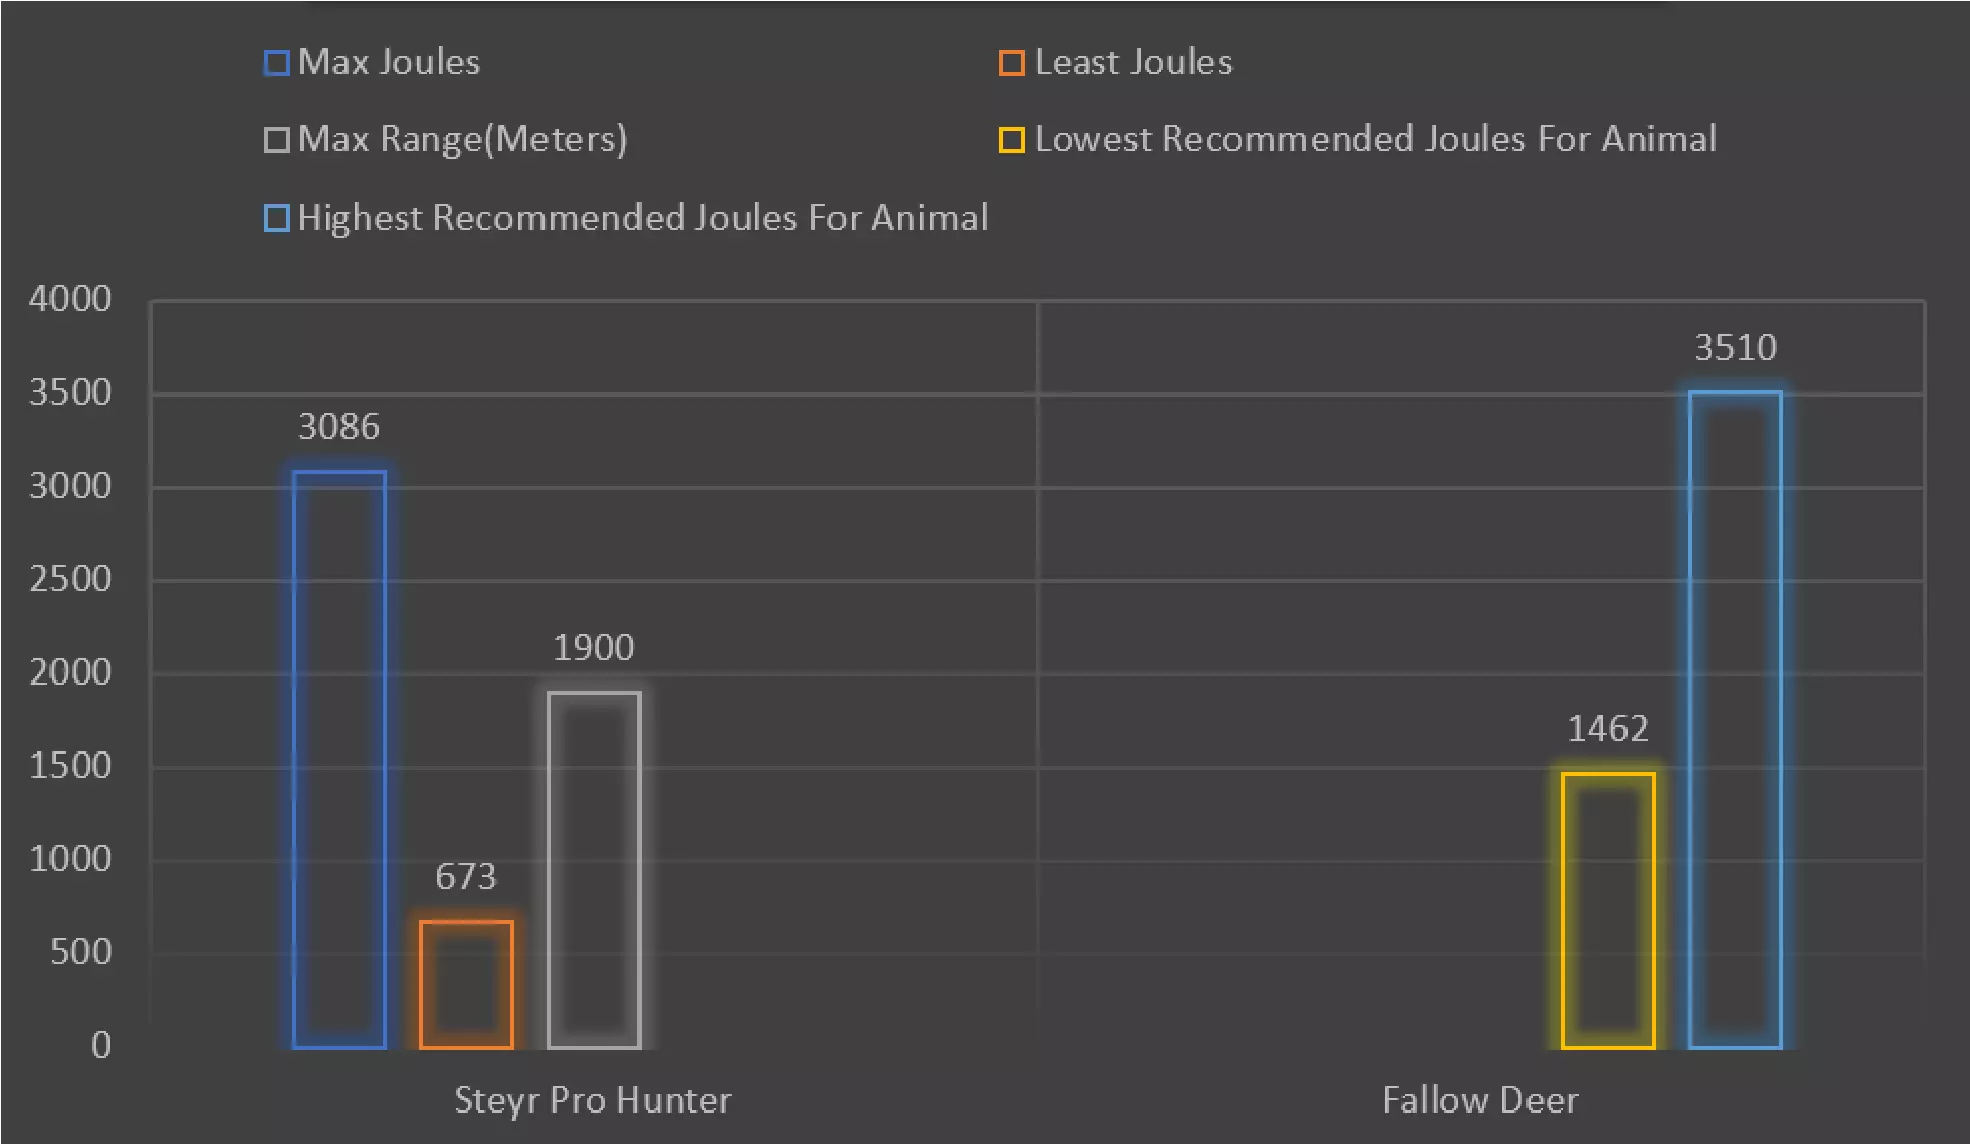Click the light blue Highest Recommended bar
Viewport: 1970px width, 1144px height.
pos(1735,720)
